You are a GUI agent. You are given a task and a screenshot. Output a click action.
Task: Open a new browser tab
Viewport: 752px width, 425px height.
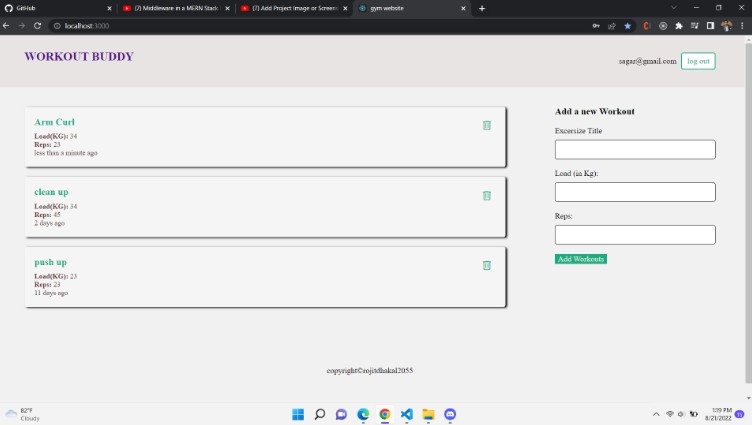coord(481,8)
